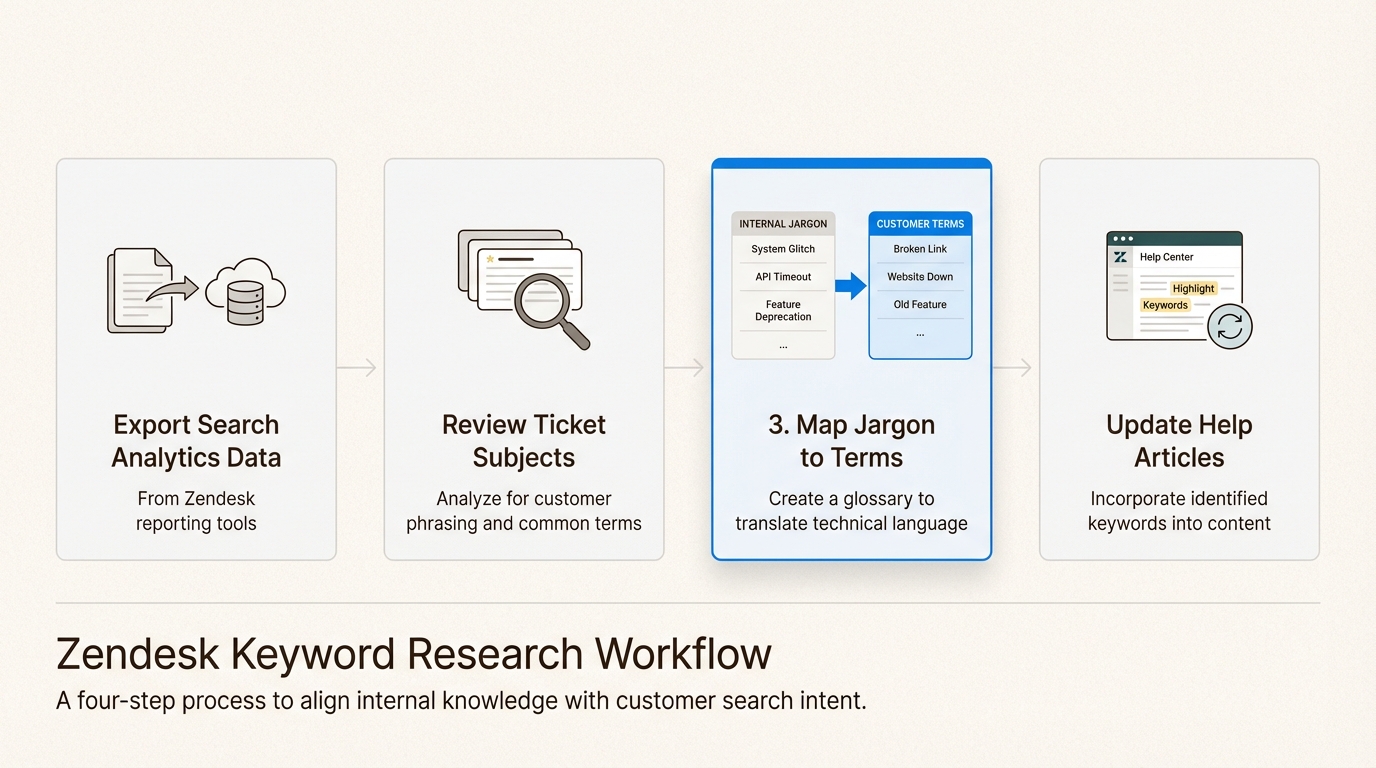1376x768 pixels.
Task: Click the highlighted Keywords text
Action: tap(1166, 305)
